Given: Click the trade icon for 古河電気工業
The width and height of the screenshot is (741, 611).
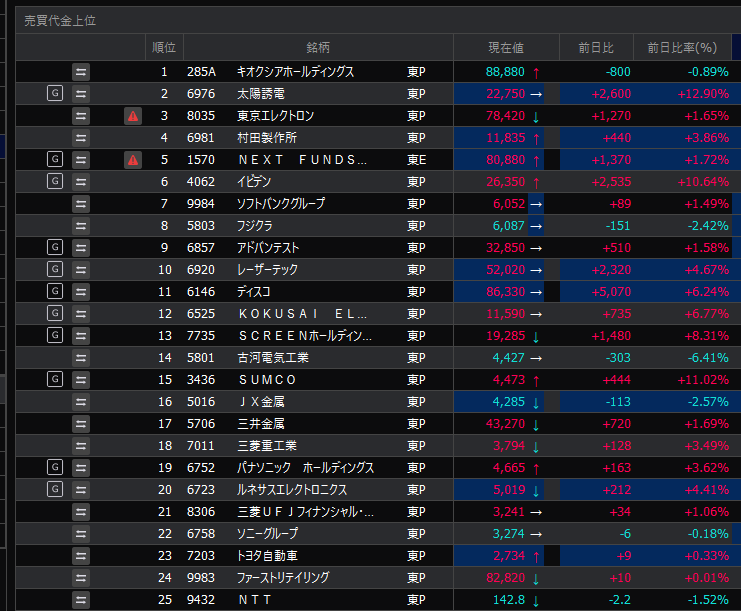Looking at the screenshot, I should (81, 358).
